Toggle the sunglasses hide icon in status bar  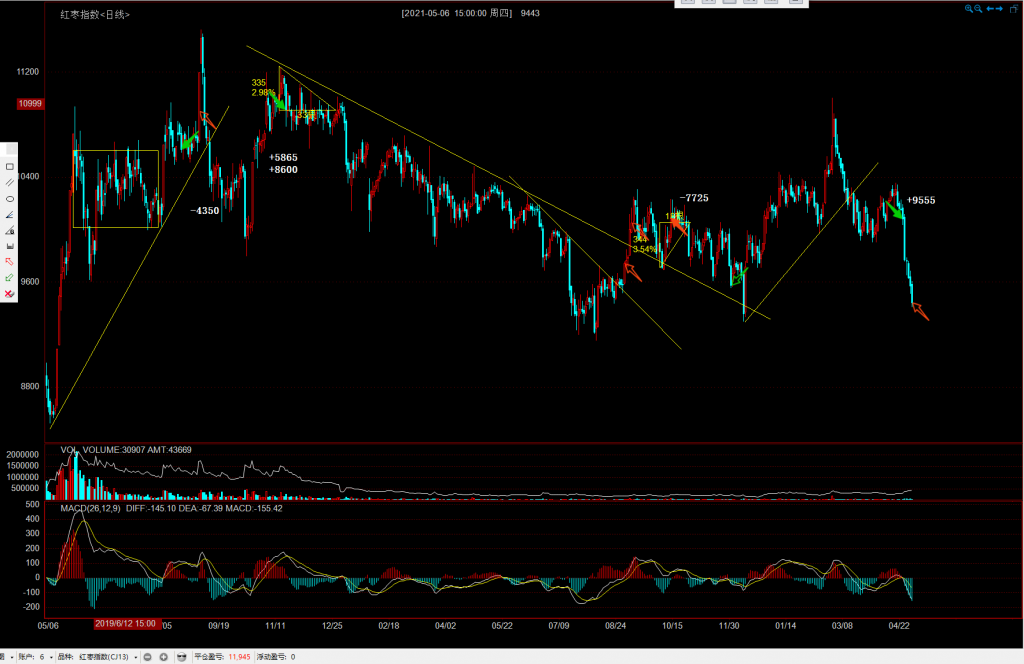182,657
